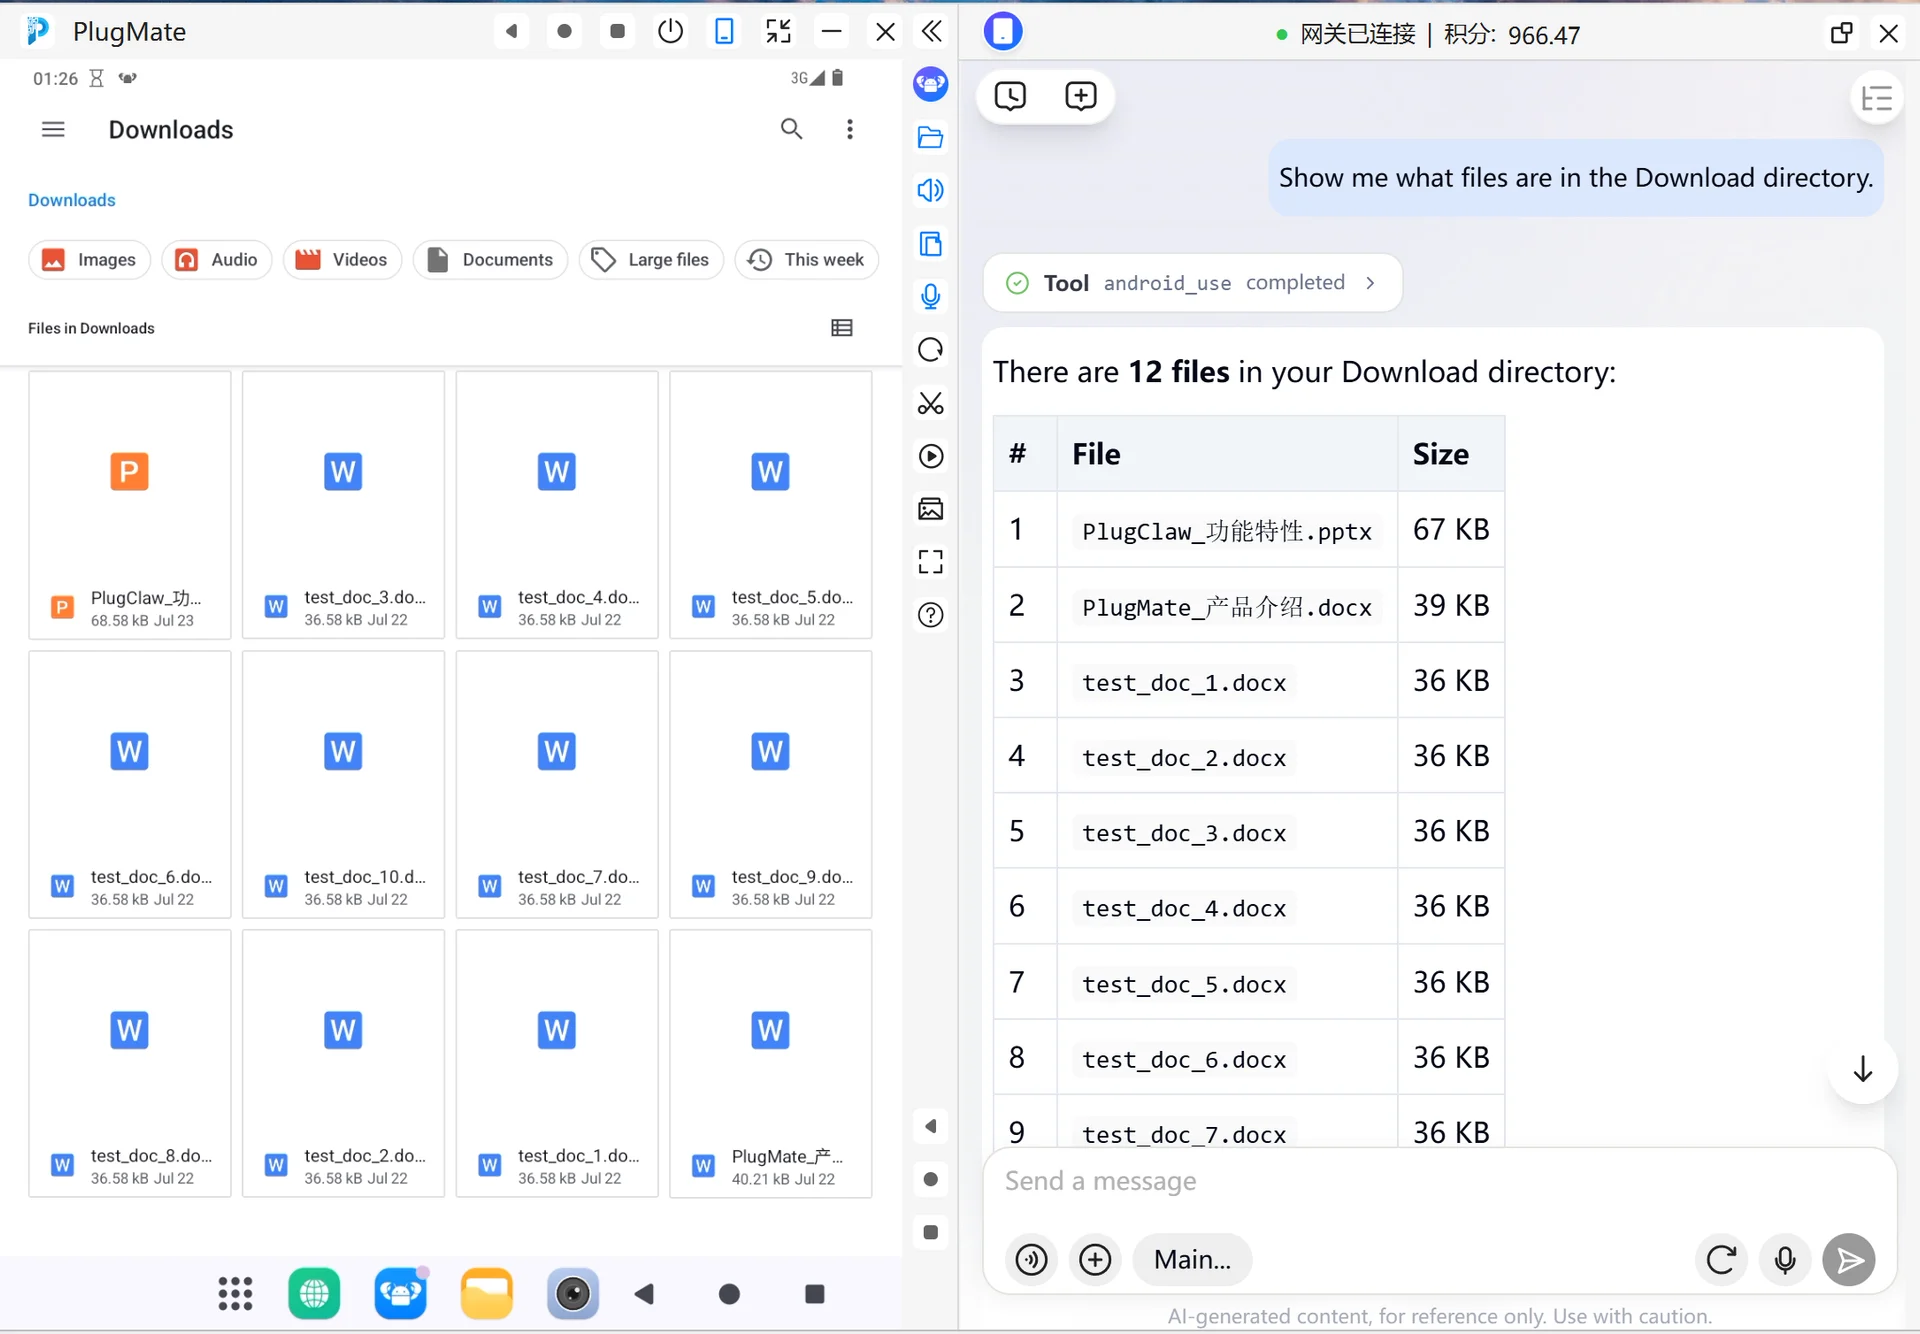
Task: Open the three-dot overflow menu
Action: pyautogui.click(x=850, y=129)
